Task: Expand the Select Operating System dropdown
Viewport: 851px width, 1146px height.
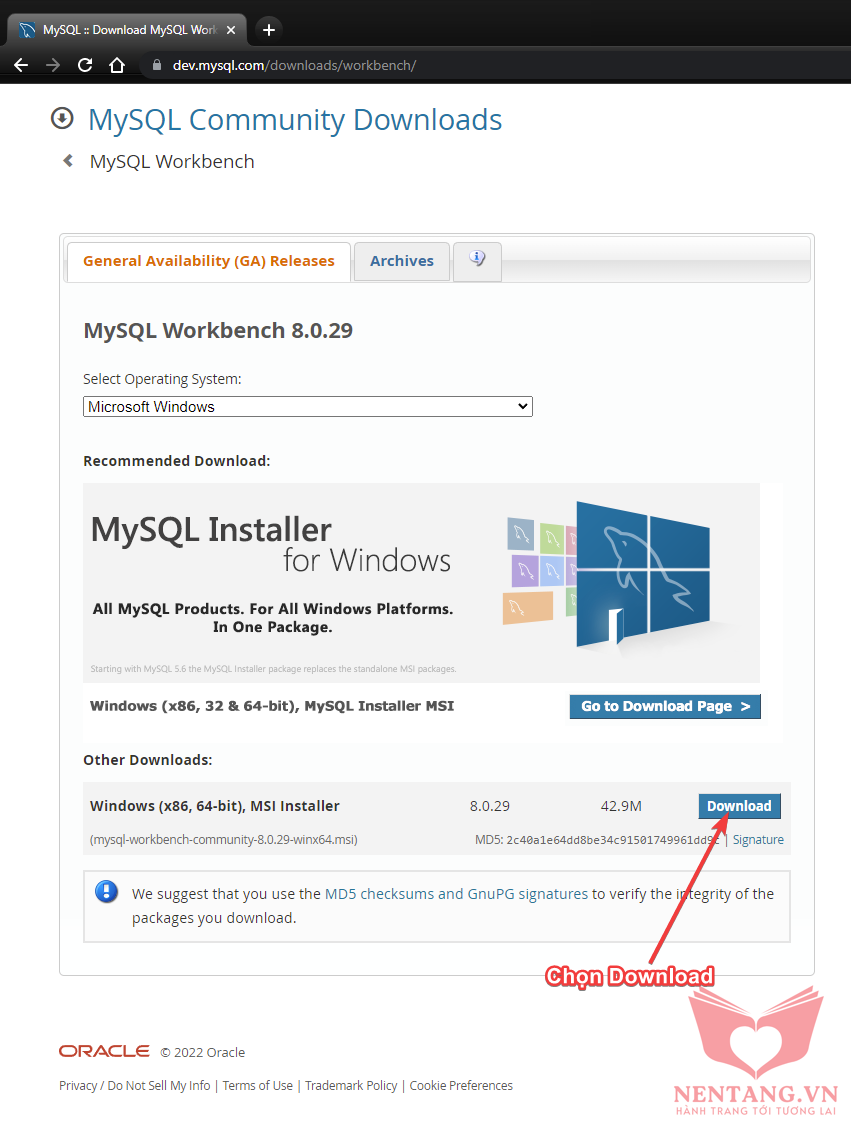Action: click(307, 407)
